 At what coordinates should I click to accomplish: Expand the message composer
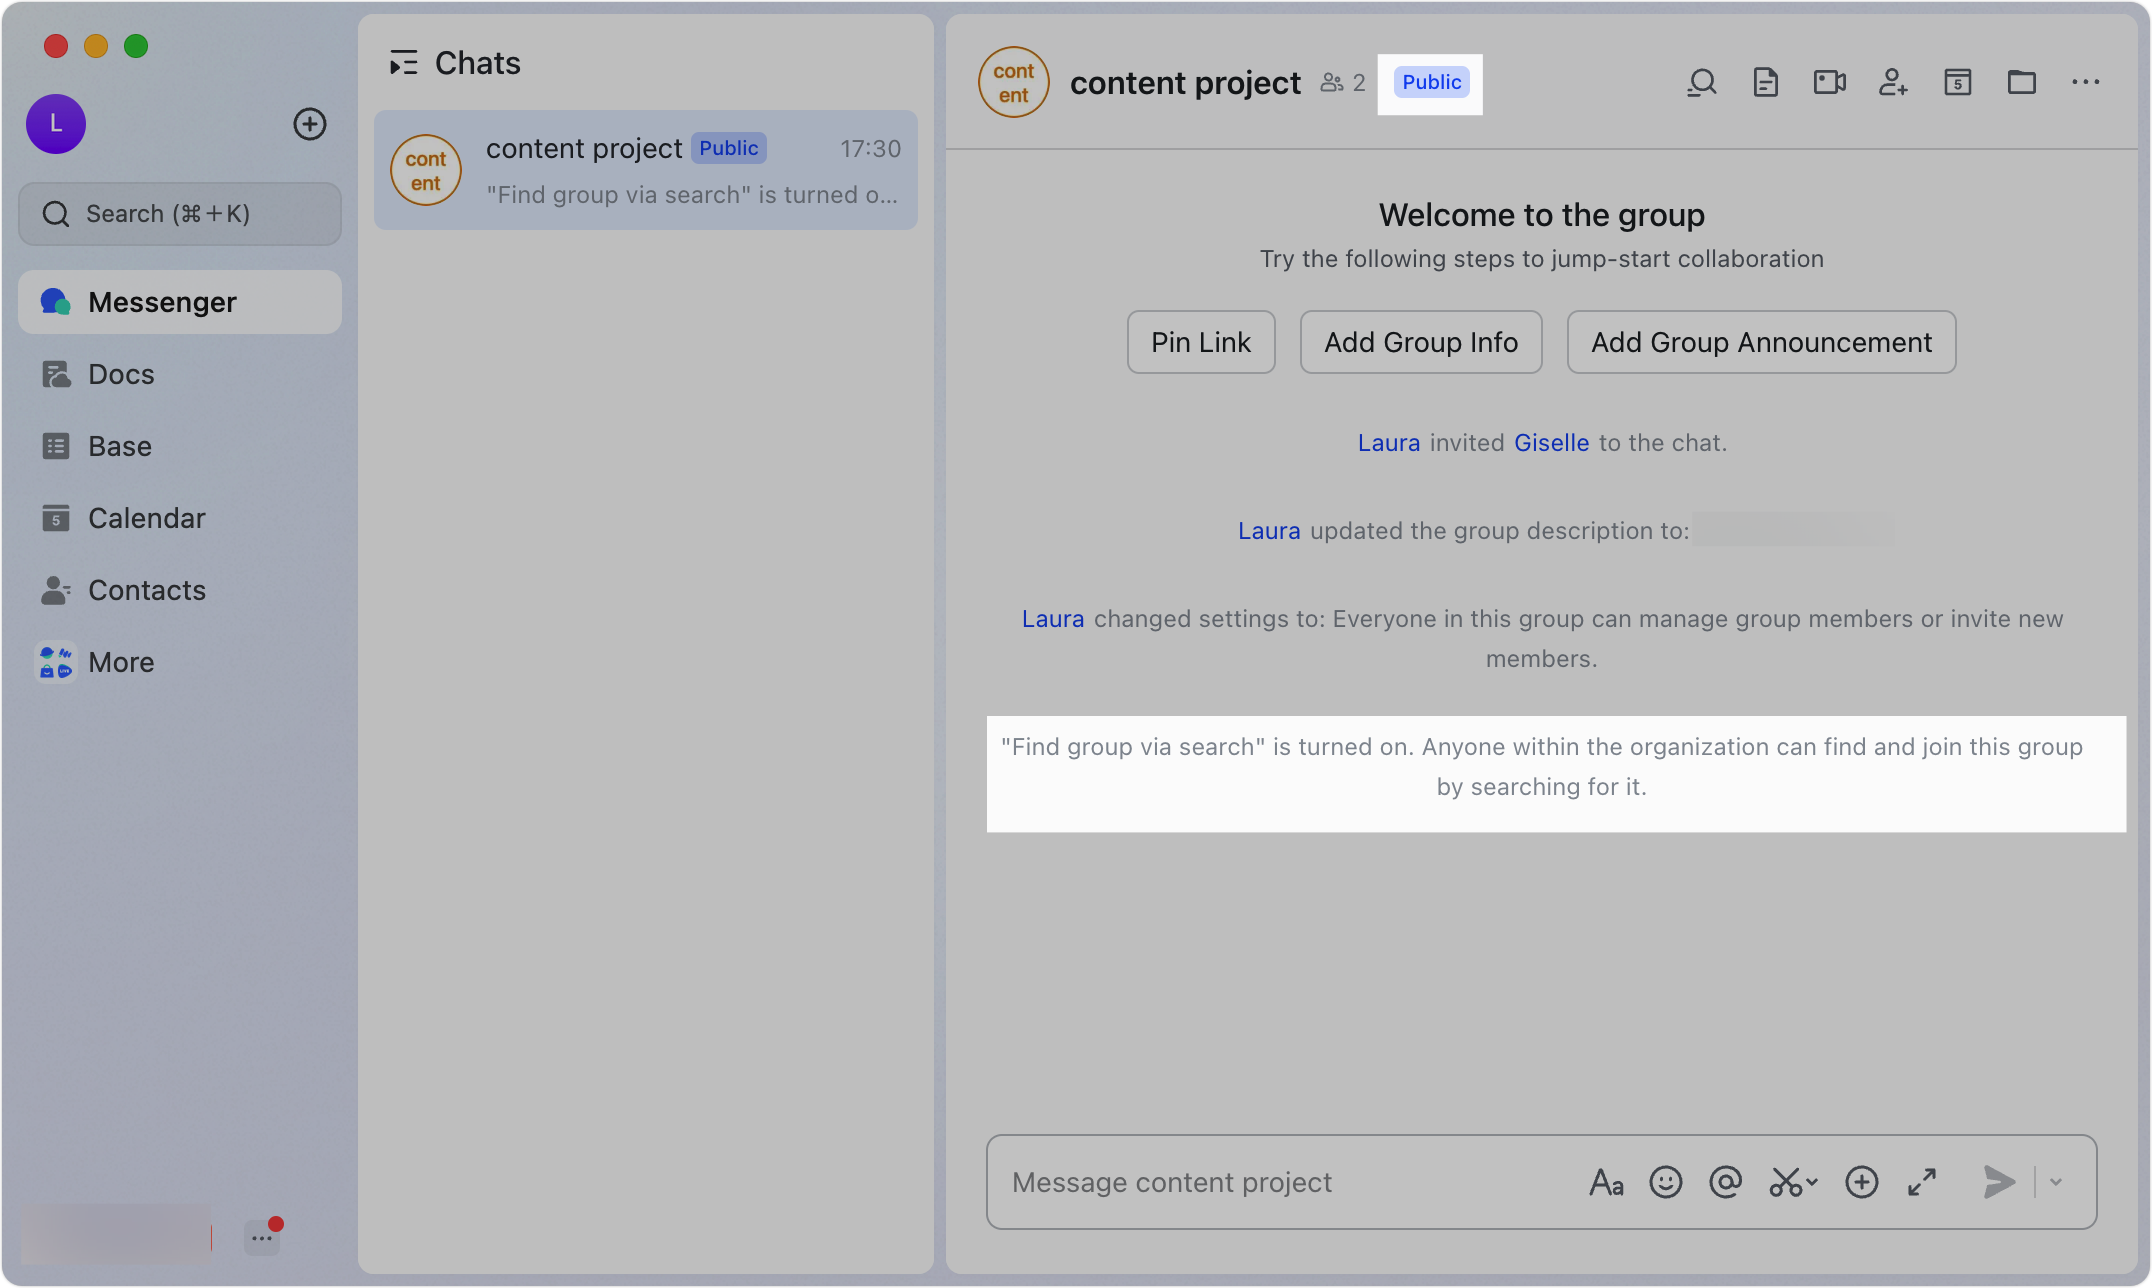[x=1922, y=1182]
